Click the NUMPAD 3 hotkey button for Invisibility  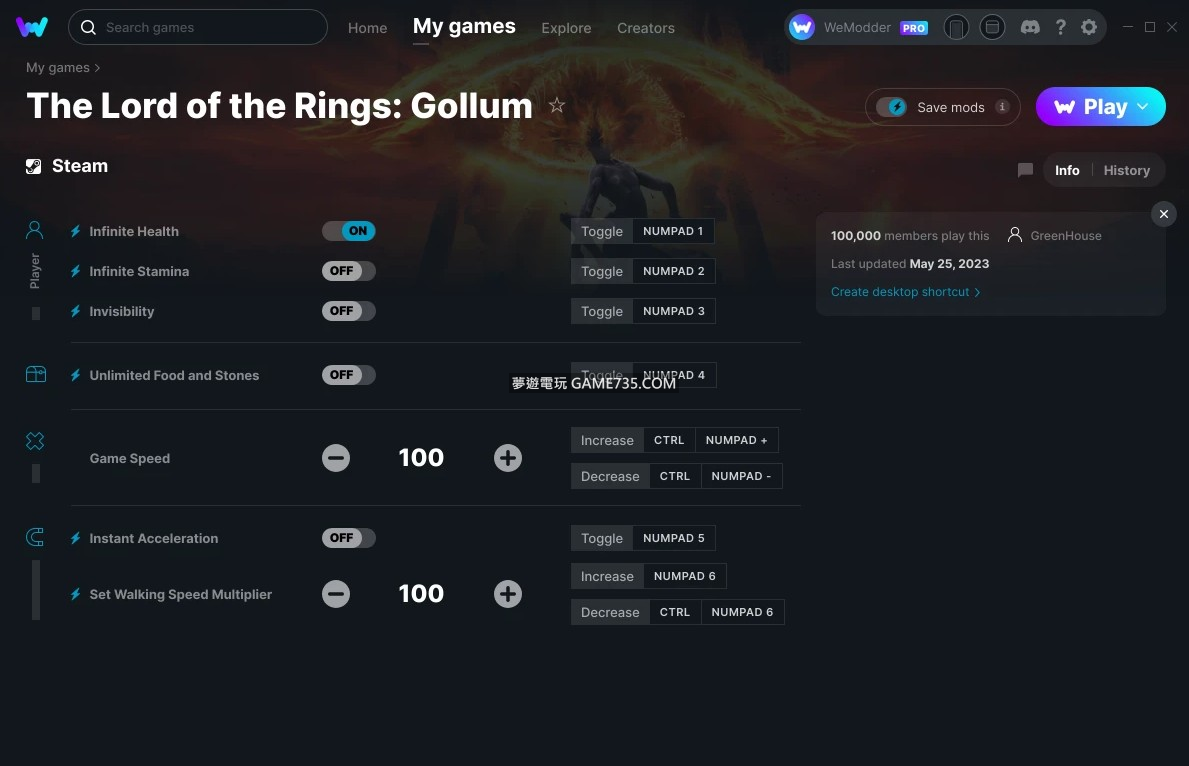pyautogui.click(x=673, y=311)
